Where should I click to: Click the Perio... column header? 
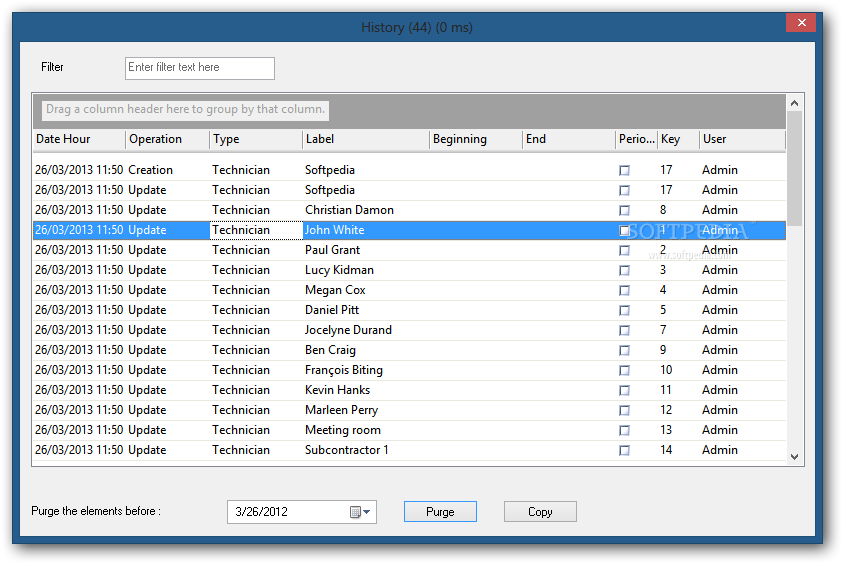point(637,139)
